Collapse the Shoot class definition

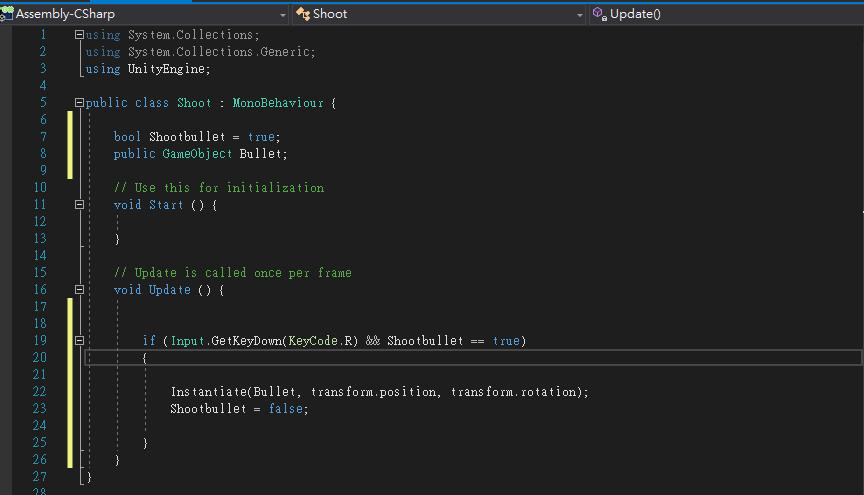coord(80,103)
